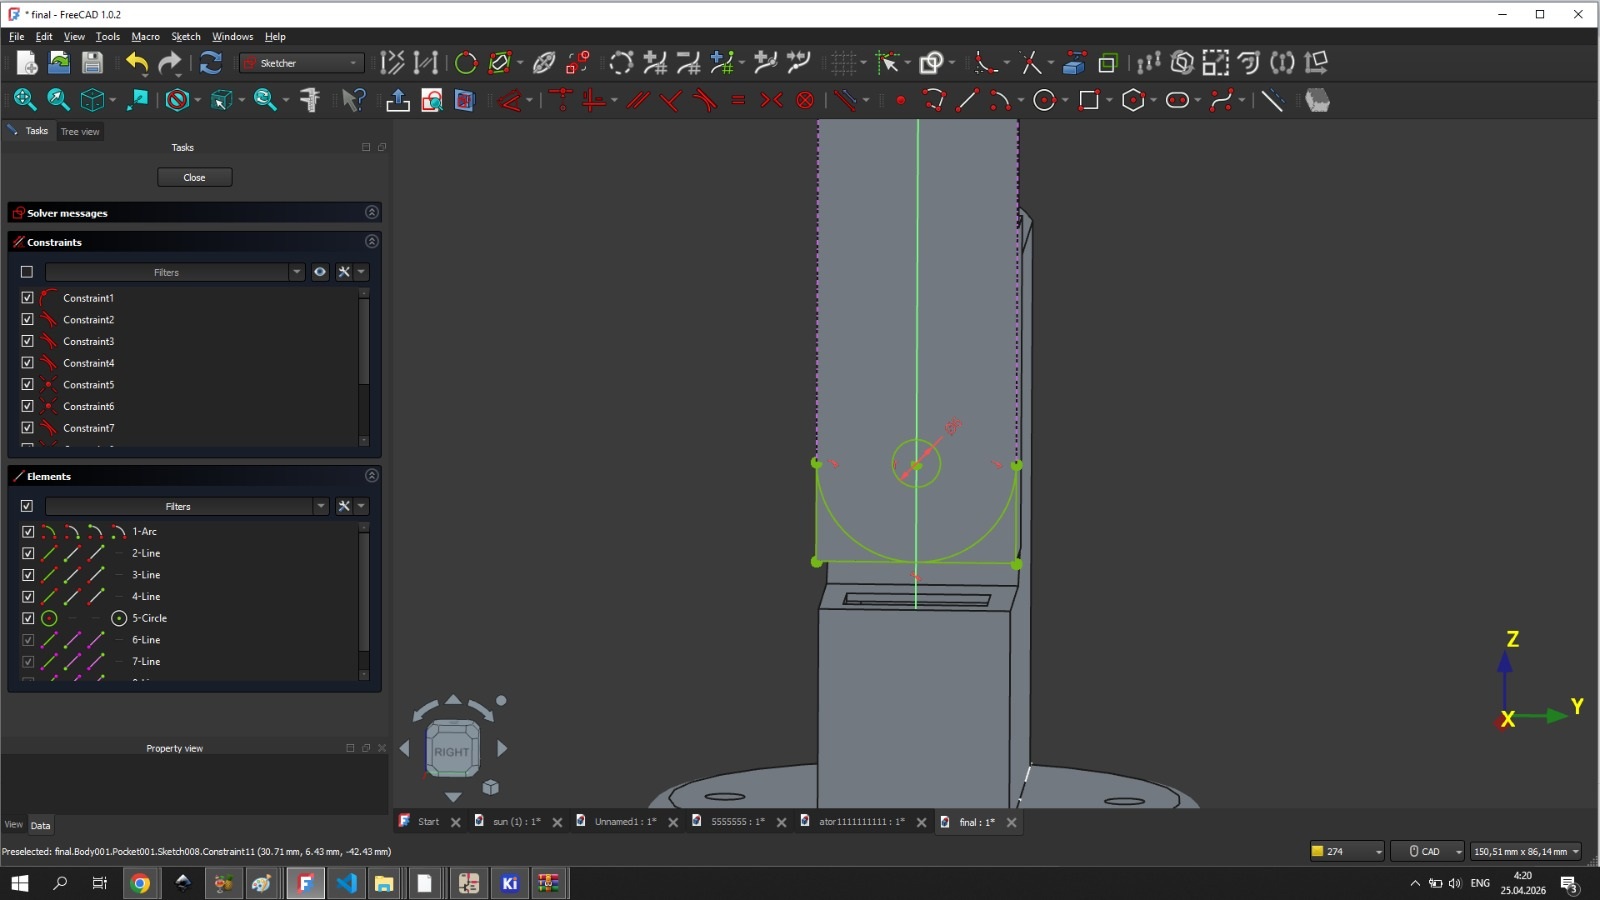Open the Sketch menu
Screen dimensions: 1600x900
coord(186,36)
